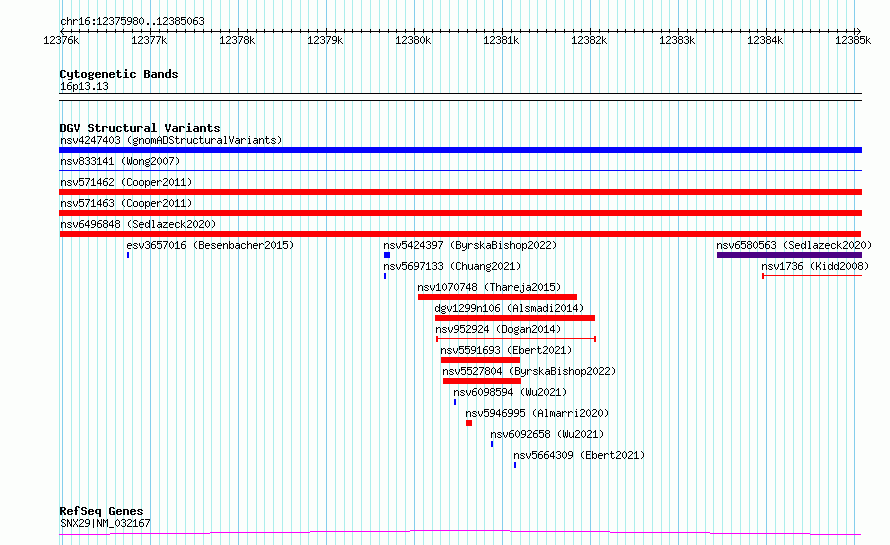The image size is (890, 545).
Task: Click the 12381k ruler tick label
Action: pos(501,40)
